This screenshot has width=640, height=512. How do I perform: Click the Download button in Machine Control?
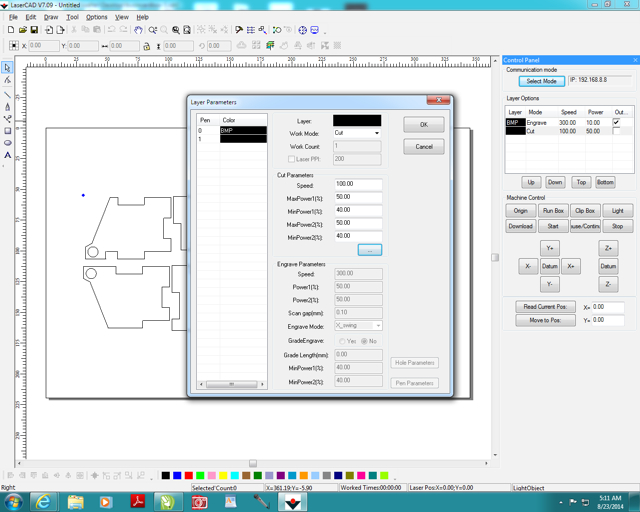[x=520, y=226]
